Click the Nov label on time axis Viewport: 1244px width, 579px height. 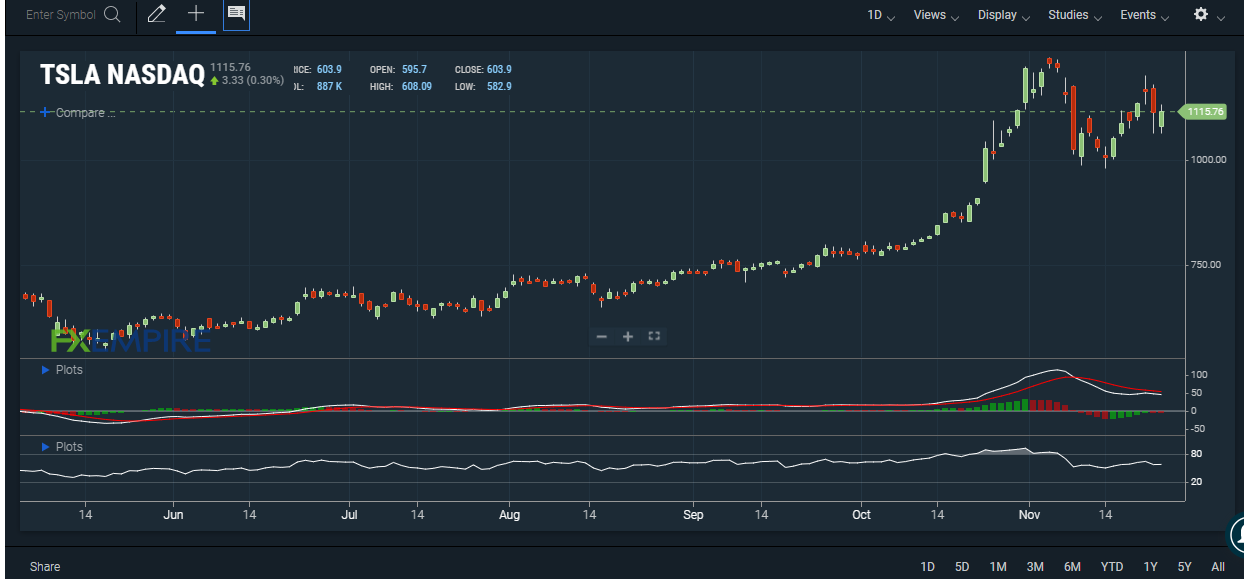(1031, 515)
